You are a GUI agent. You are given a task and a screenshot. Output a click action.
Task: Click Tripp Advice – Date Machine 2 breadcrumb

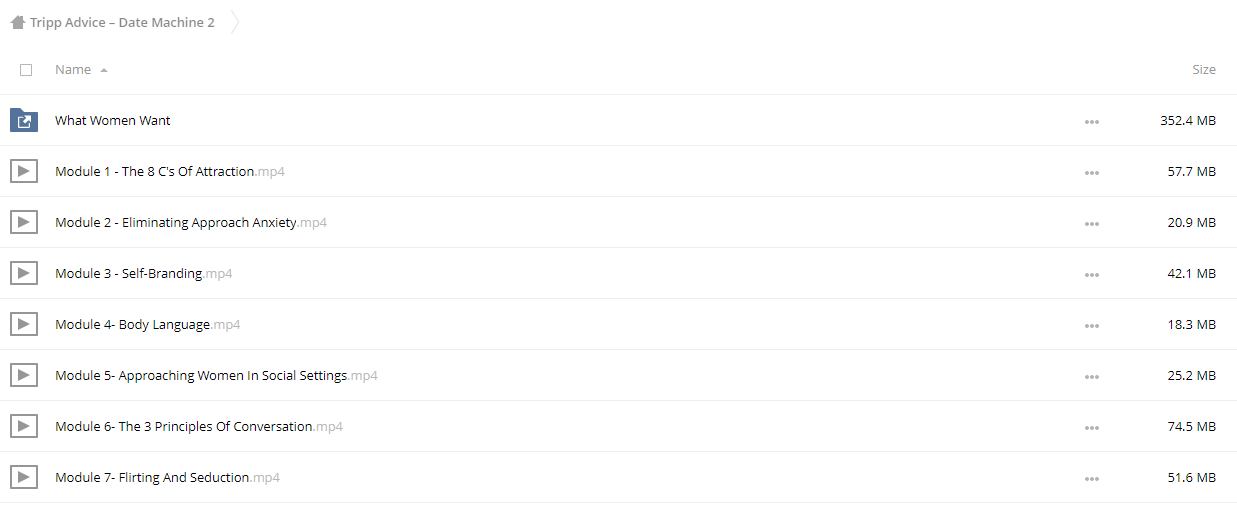point(122,22)
